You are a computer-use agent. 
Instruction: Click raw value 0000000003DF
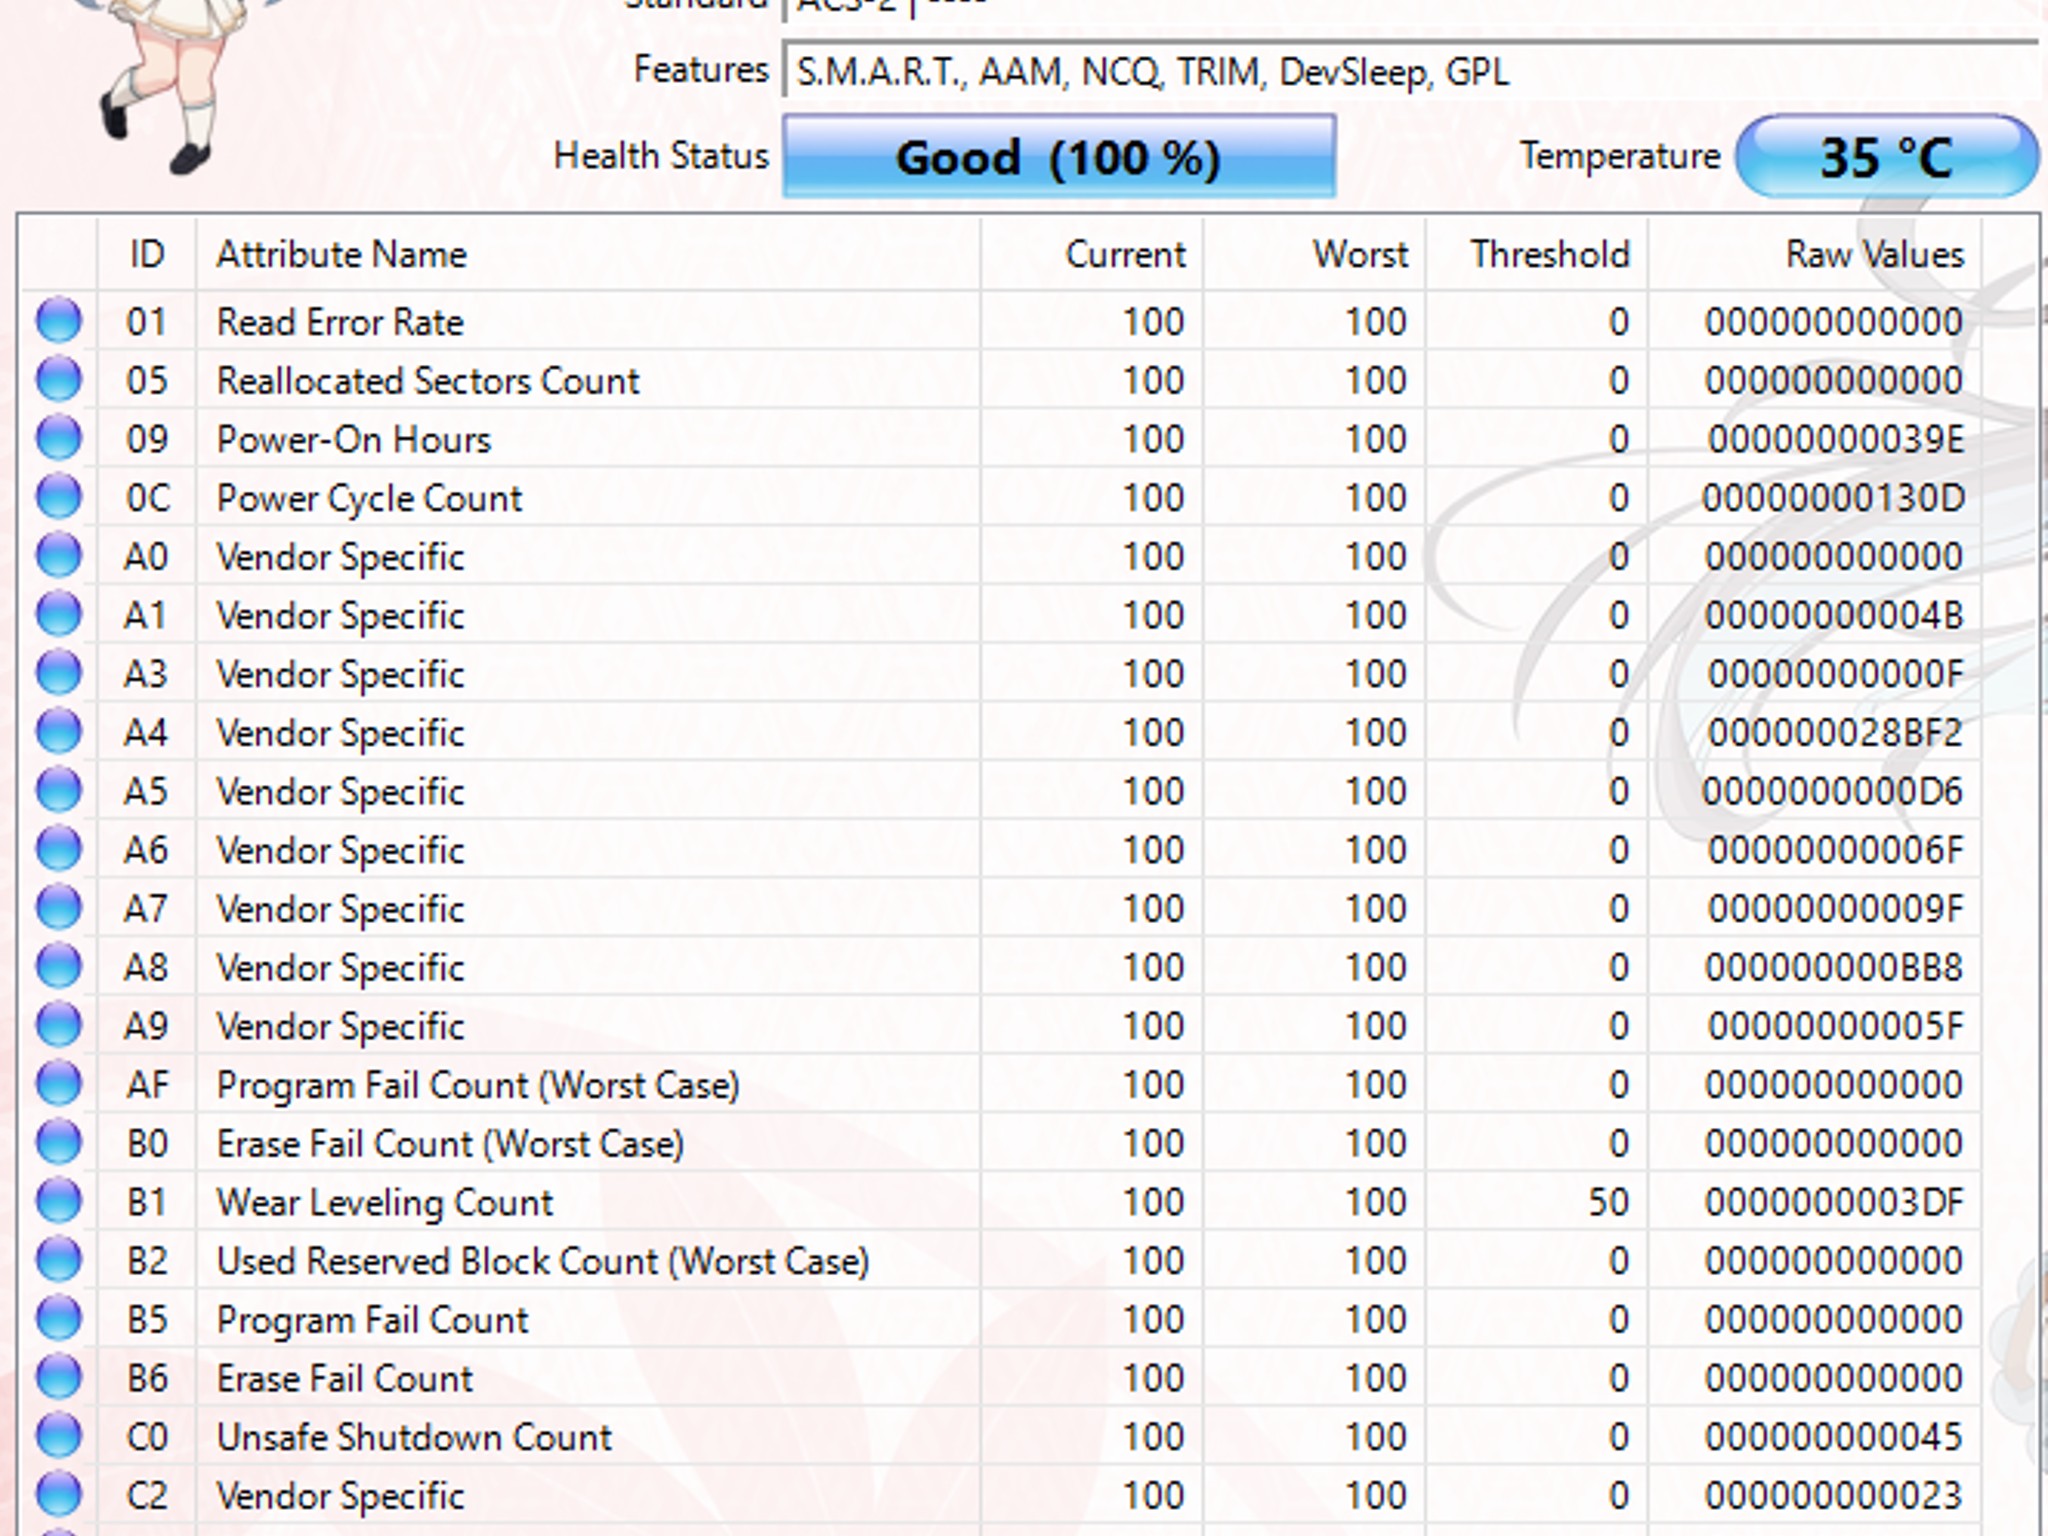(x=1835, y=1202)
